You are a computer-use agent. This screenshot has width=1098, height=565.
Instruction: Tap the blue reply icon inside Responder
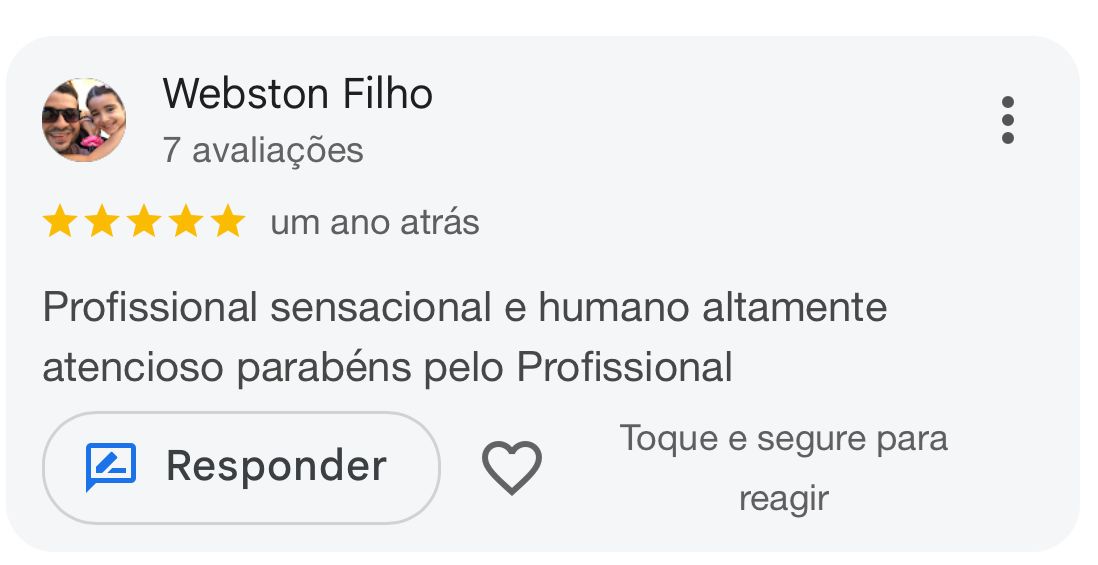point(110,467)
